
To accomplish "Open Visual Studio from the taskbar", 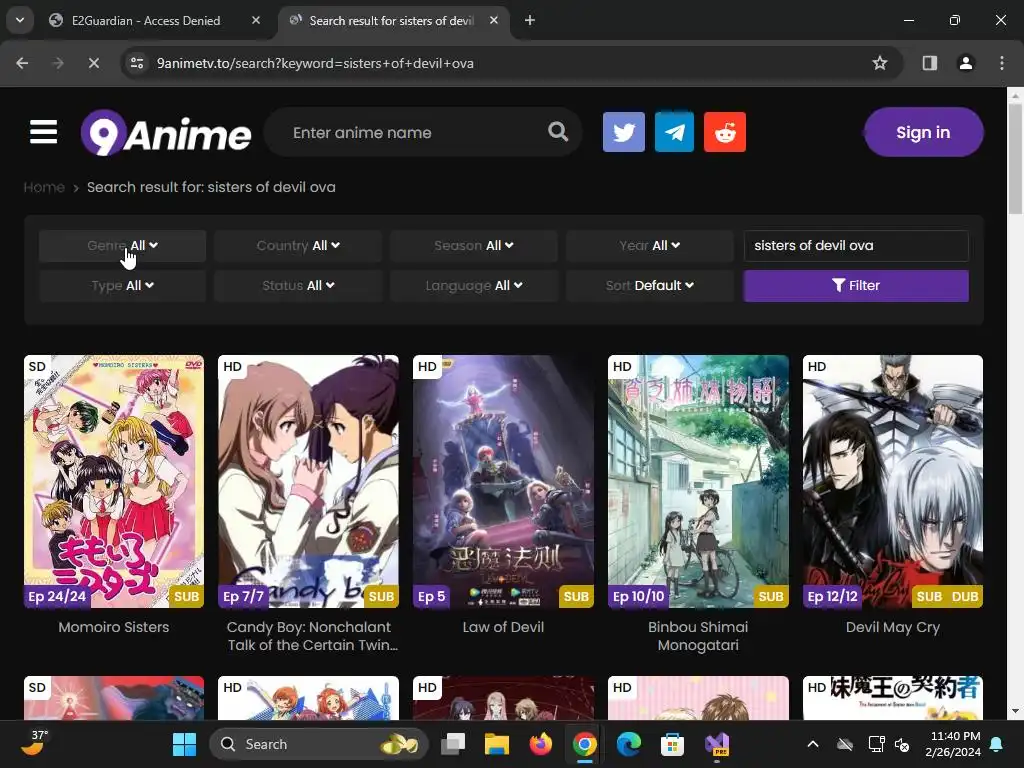I will (x=716, y=744).
